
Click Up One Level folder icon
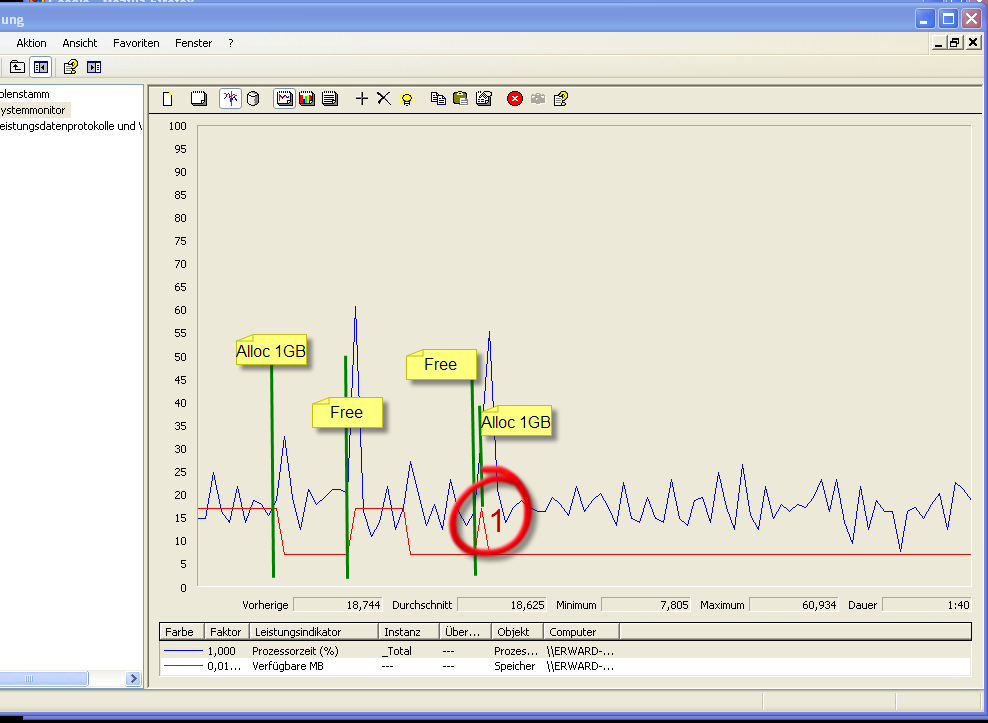pos(18,67)
